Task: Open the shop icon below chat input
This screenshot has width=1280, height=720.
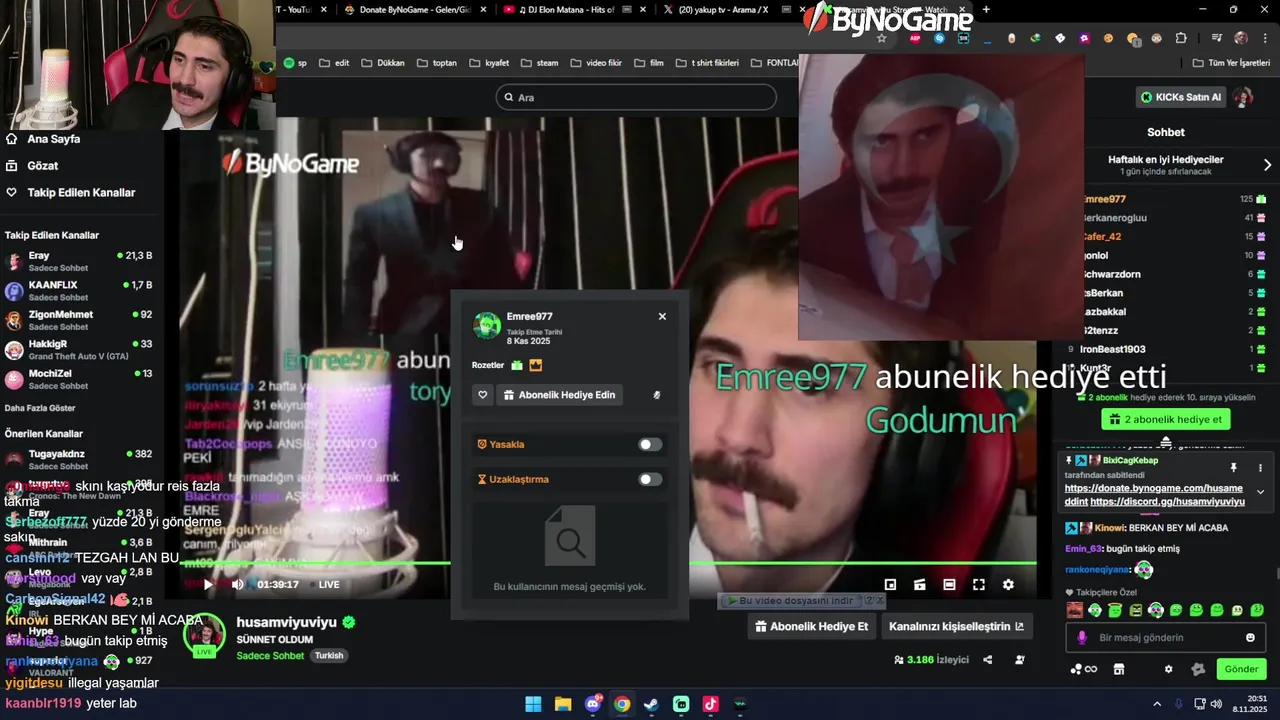Action: coord(1119,669)
